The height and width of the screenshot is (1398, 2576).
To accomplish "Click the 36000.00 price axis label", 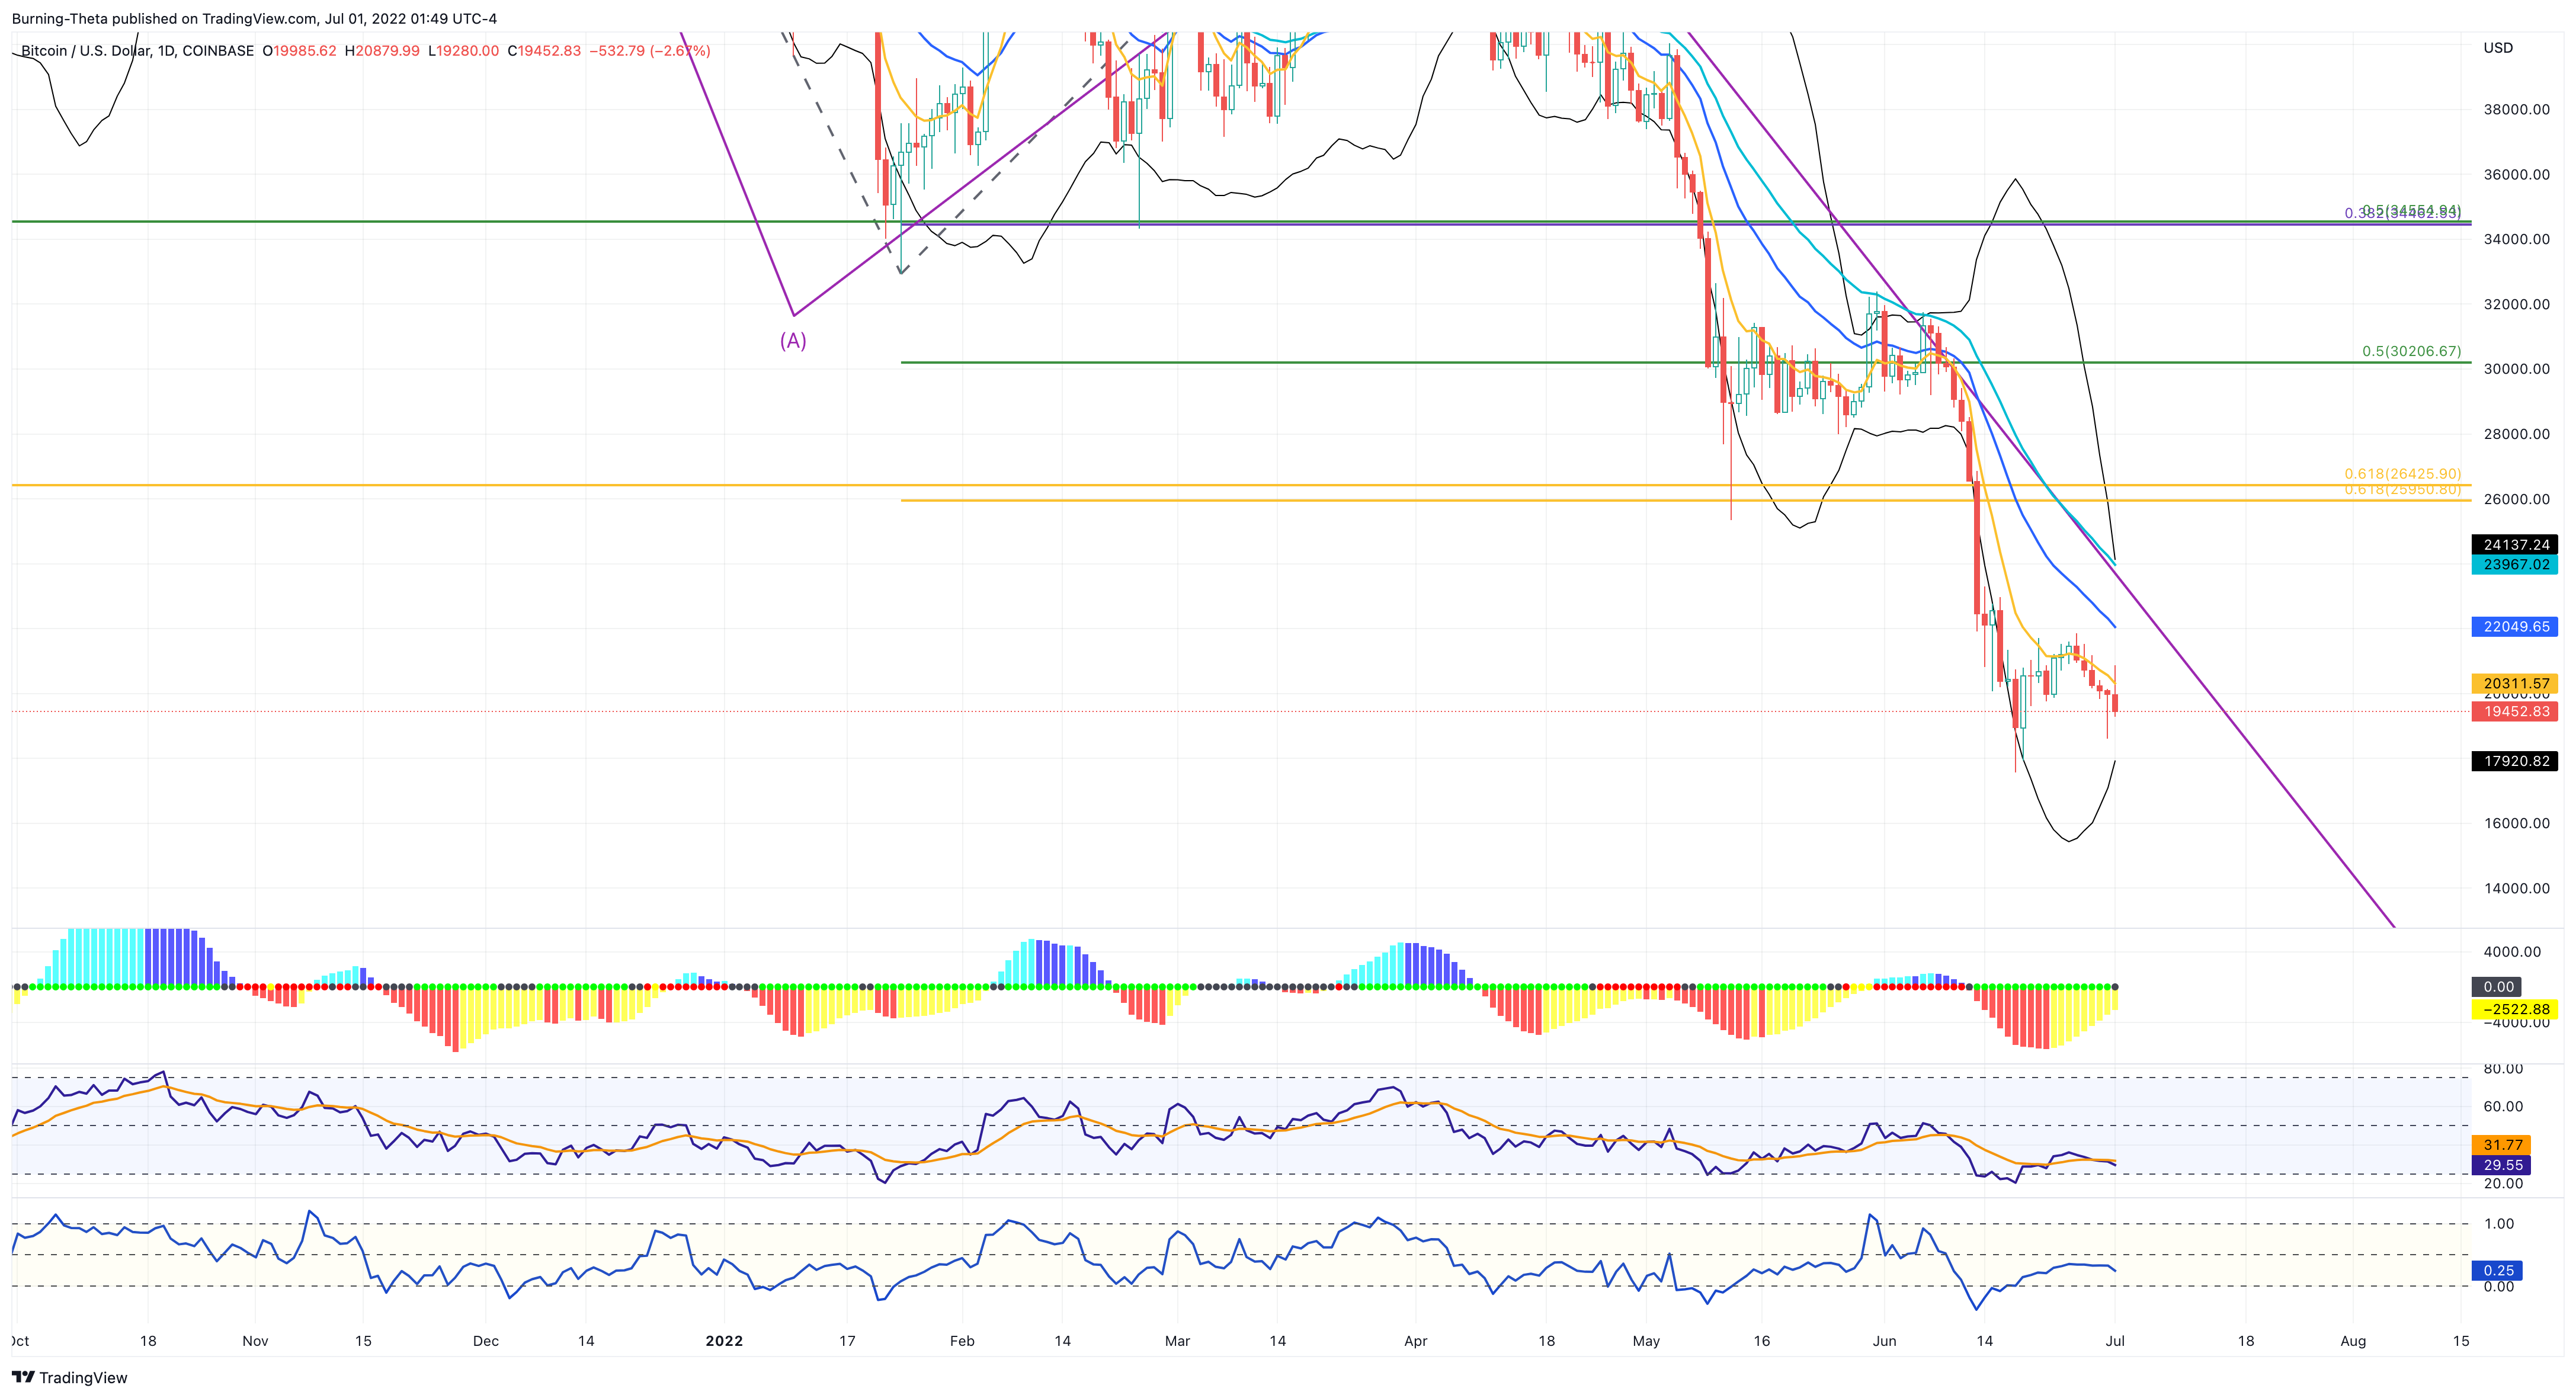I will 2516,175.
